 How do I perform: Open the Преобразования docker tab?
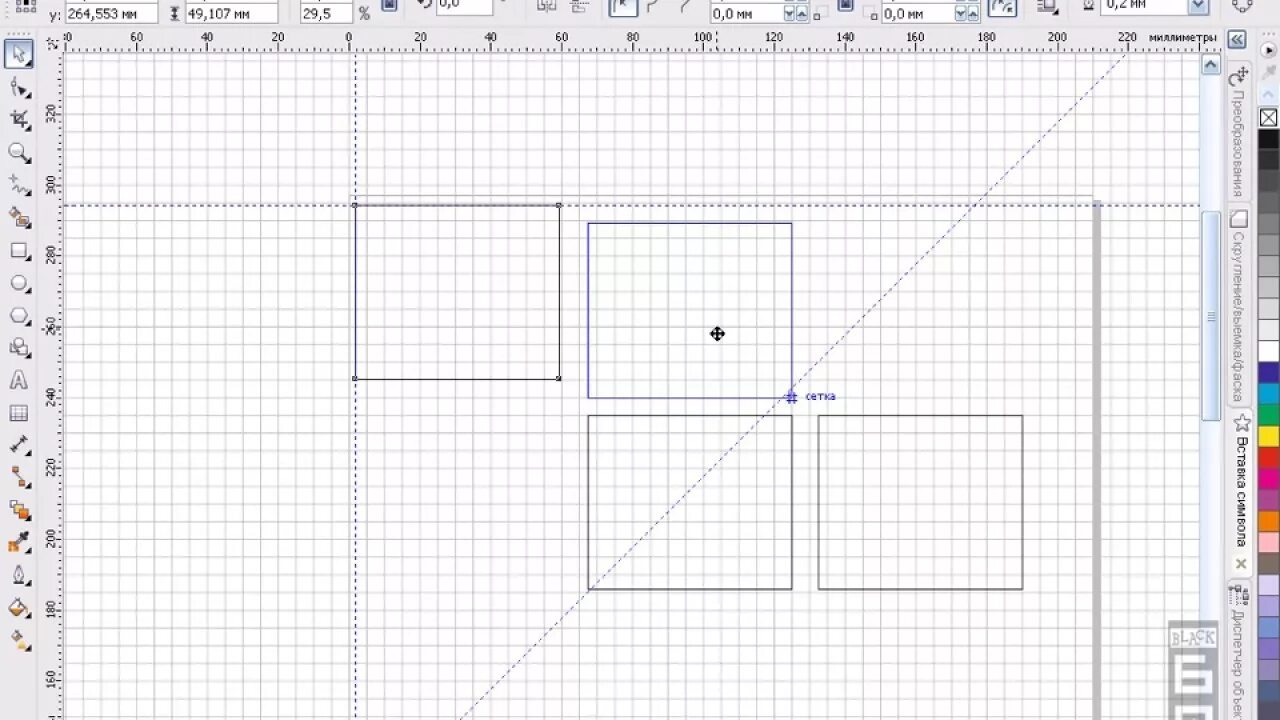click(x=1238, y=133)
